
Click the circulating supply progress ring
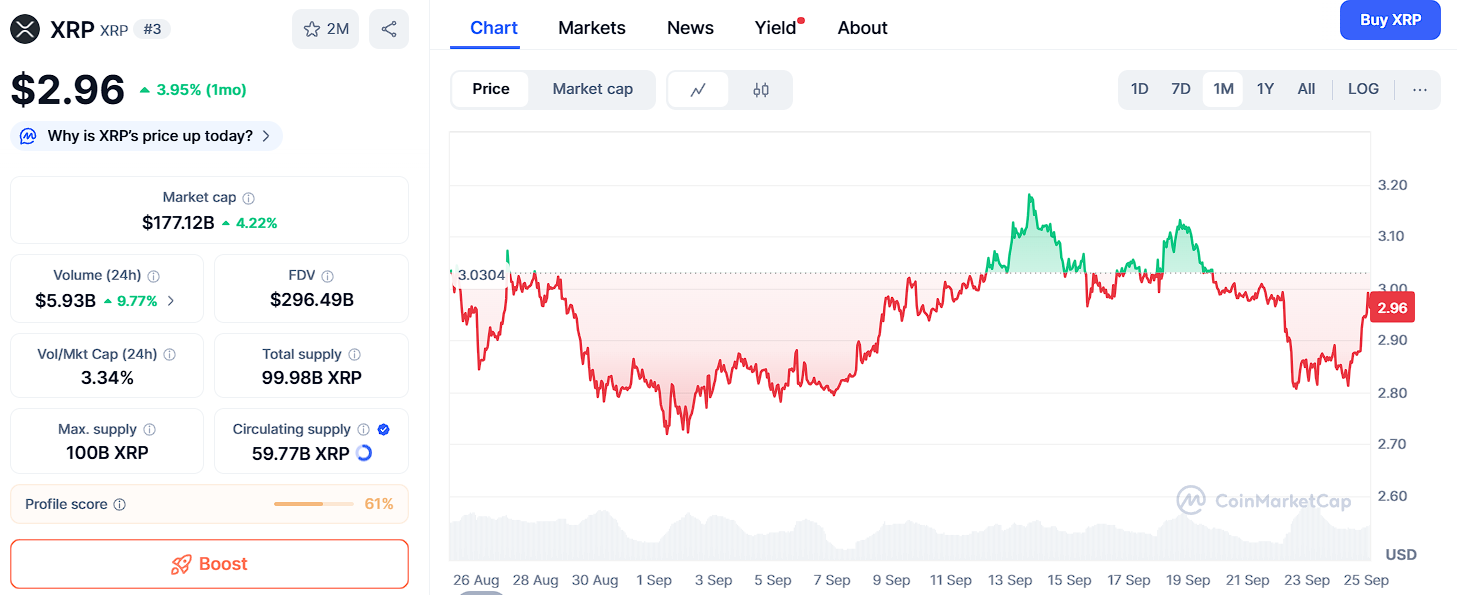pyautogui.click(x=364, y=453)
